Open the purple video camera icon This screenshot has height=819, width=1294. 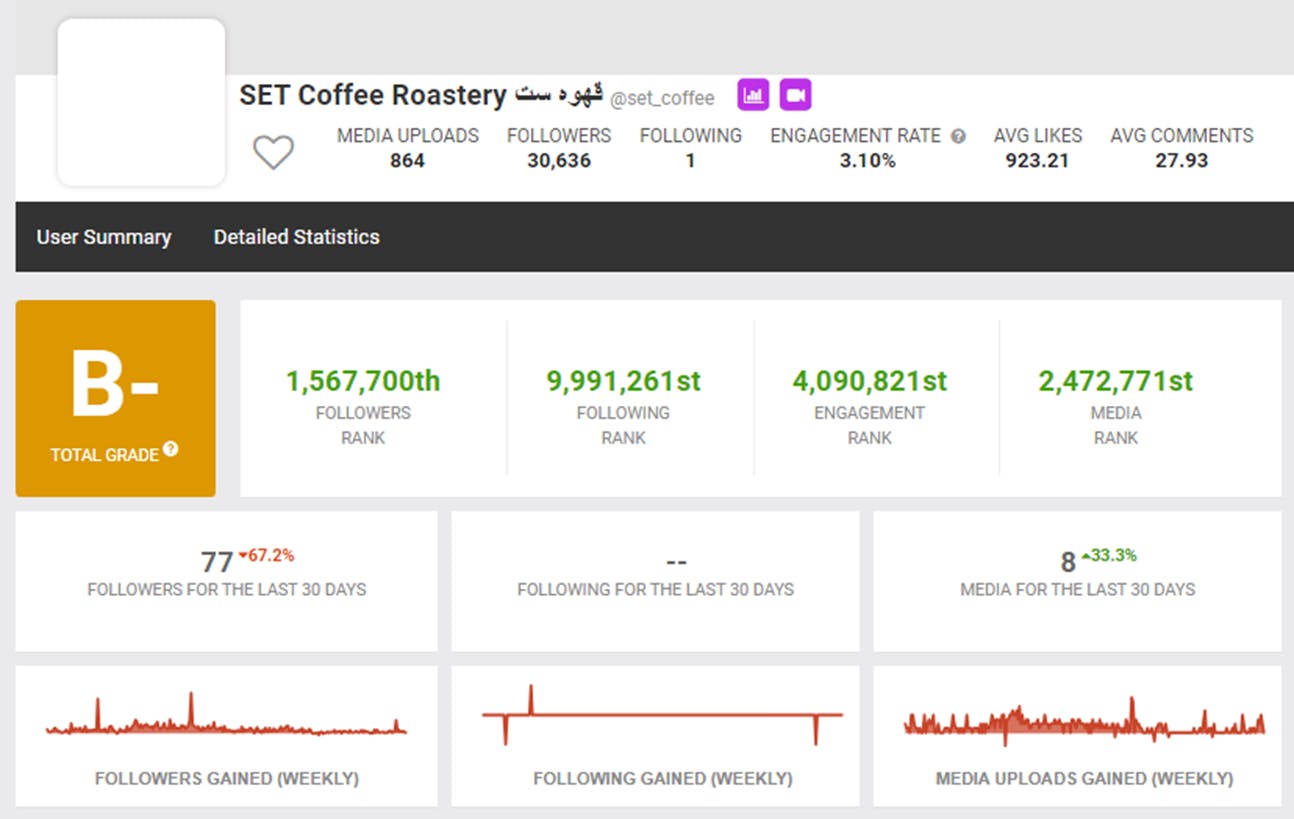click(x=795, y=95)
